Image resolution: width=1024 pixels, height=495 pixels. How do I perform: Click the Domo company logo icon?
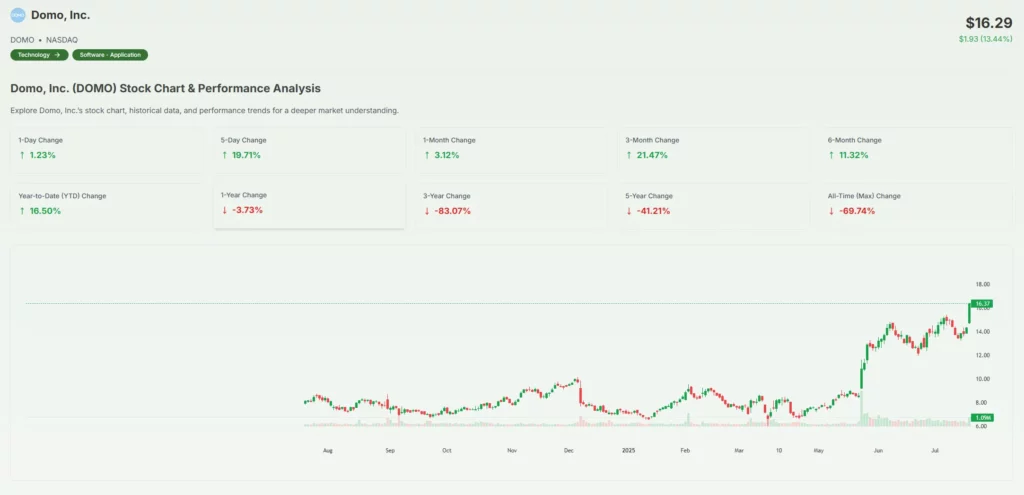tap(18, 15)
